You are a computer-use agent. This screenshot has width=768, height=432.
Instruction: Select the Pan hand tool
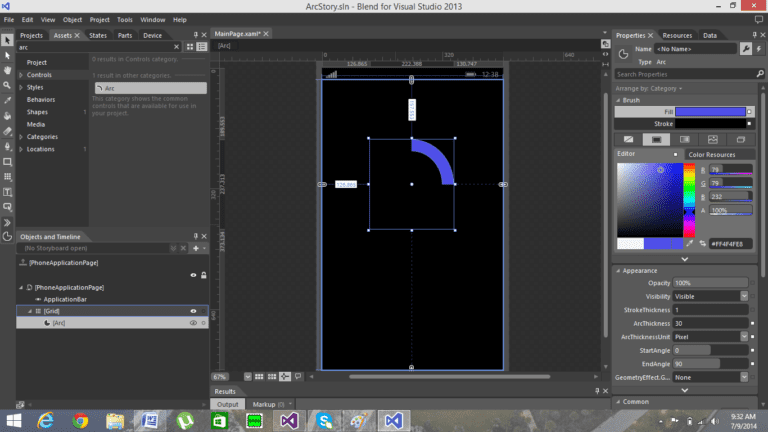point(8,71)
